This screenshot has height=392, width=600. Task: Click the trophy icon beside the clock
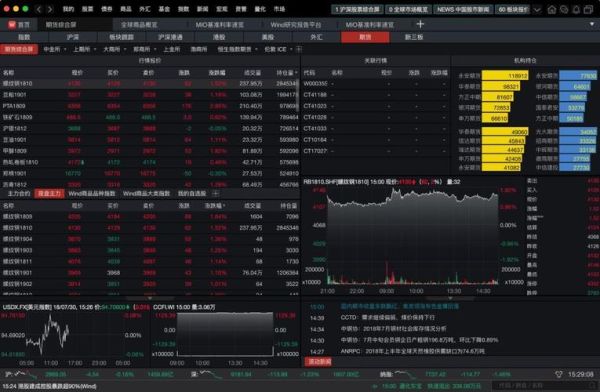tap(559, 374)
